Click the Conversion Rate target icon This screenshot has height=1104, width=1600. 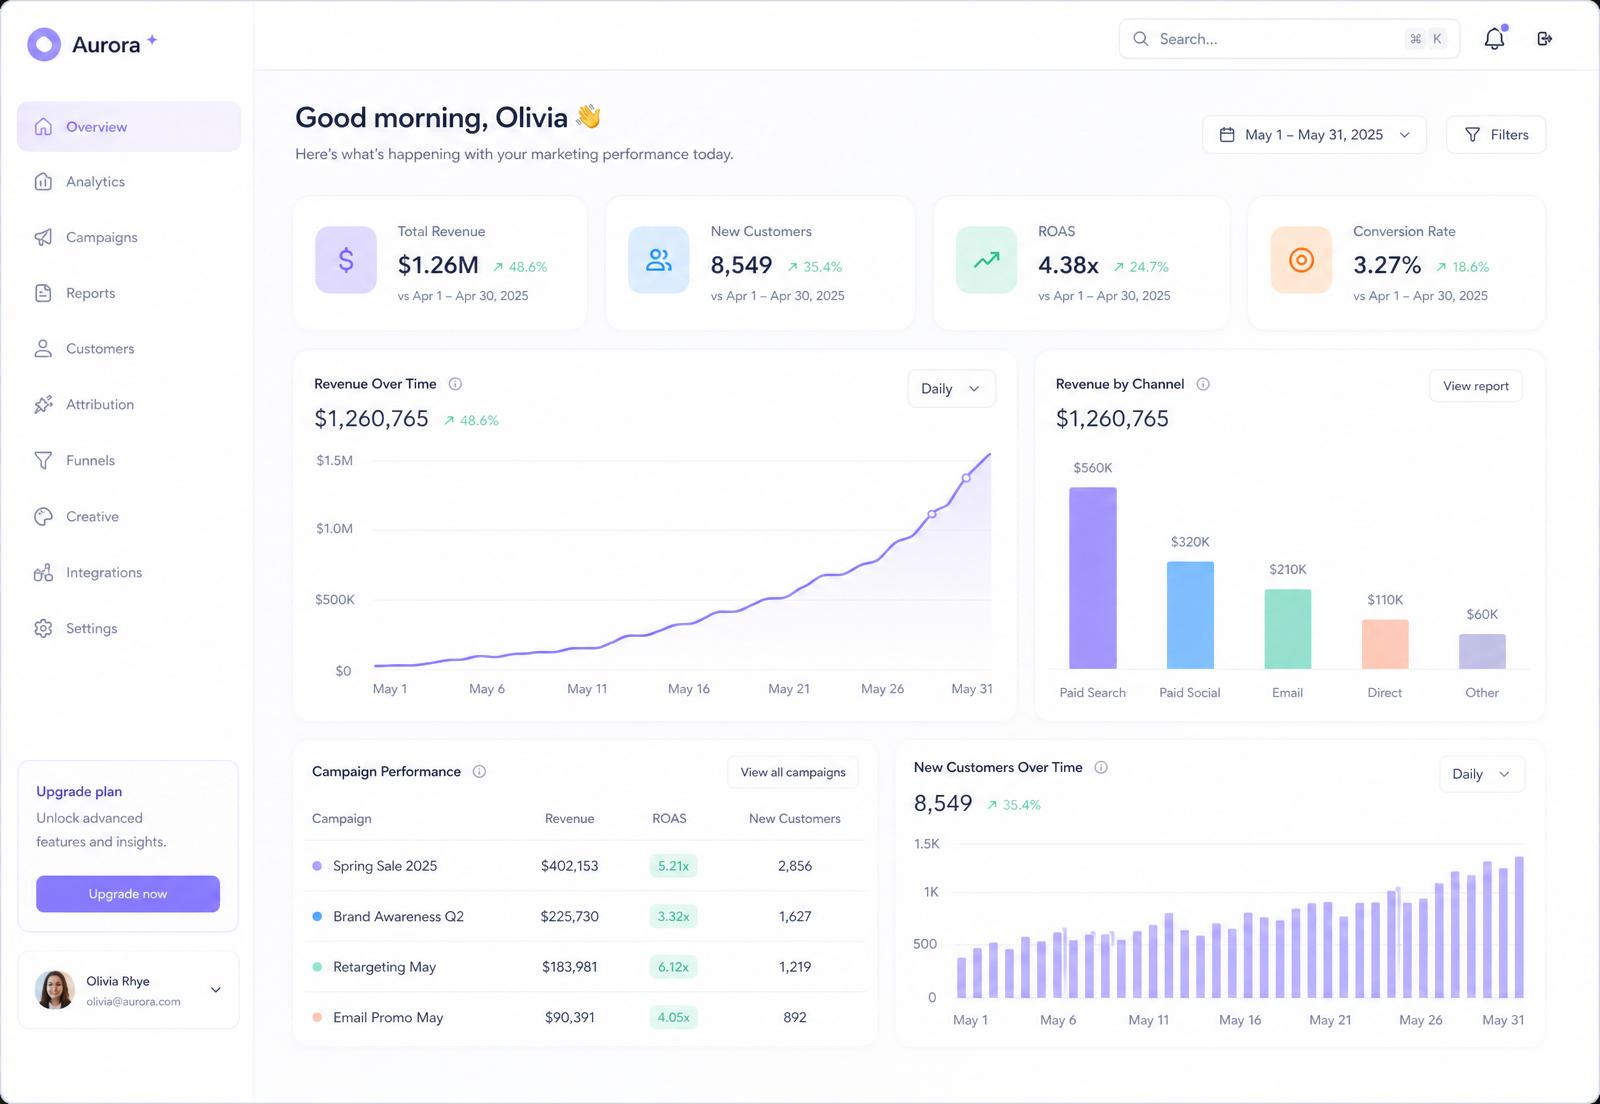1301,260
